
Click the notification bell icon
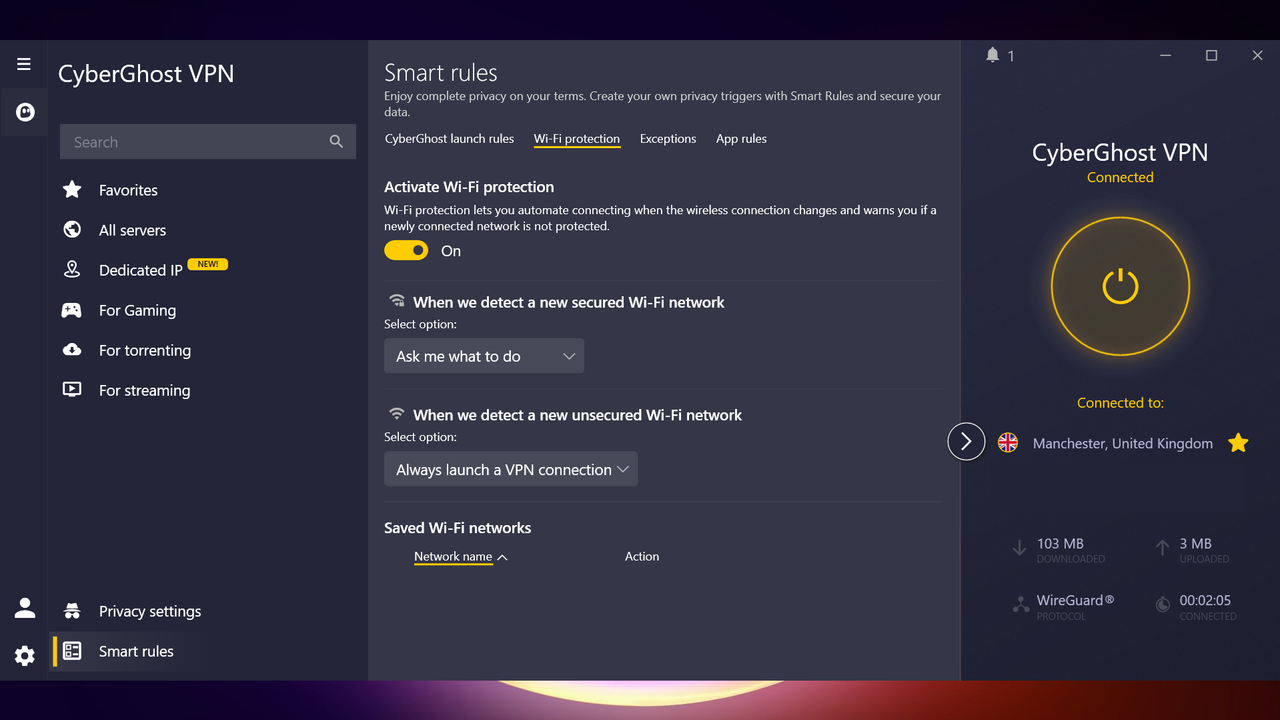click(x=992, y=55)
